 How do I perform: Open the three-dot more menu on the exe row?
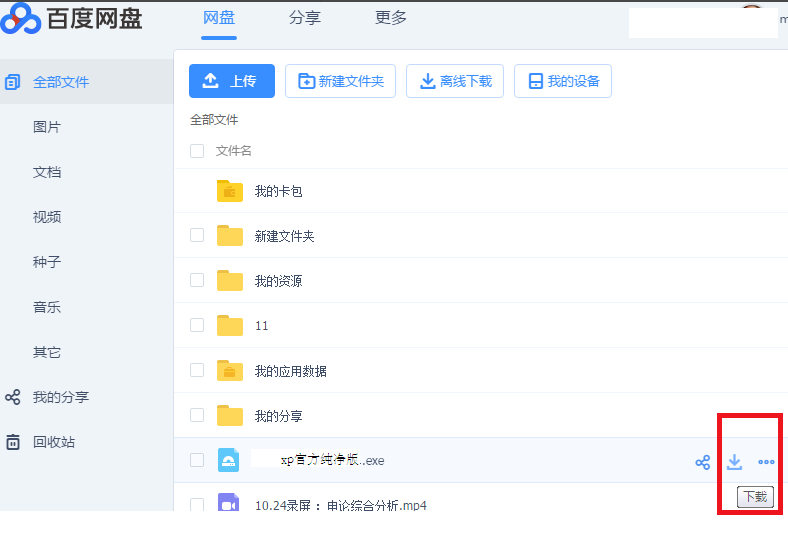coord(766,462)
